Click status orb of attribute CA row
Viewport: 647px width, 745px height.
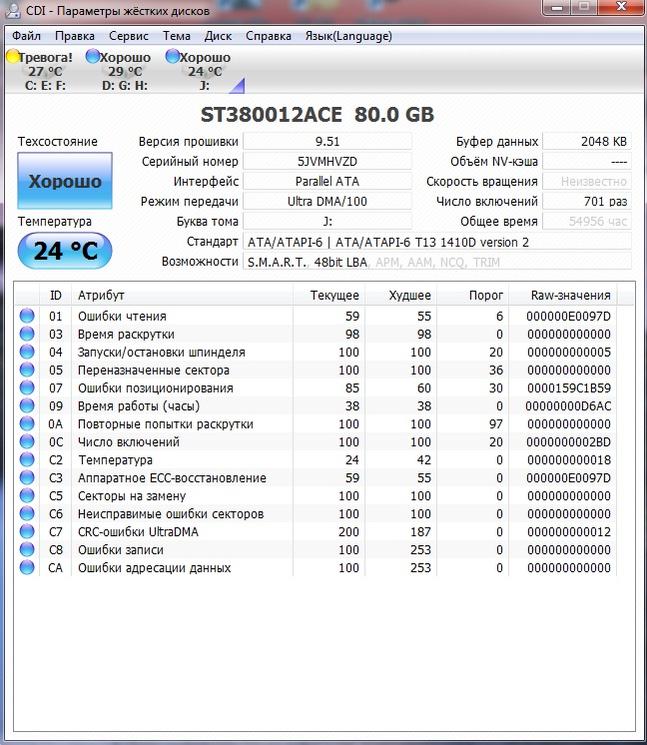(27, 567)
